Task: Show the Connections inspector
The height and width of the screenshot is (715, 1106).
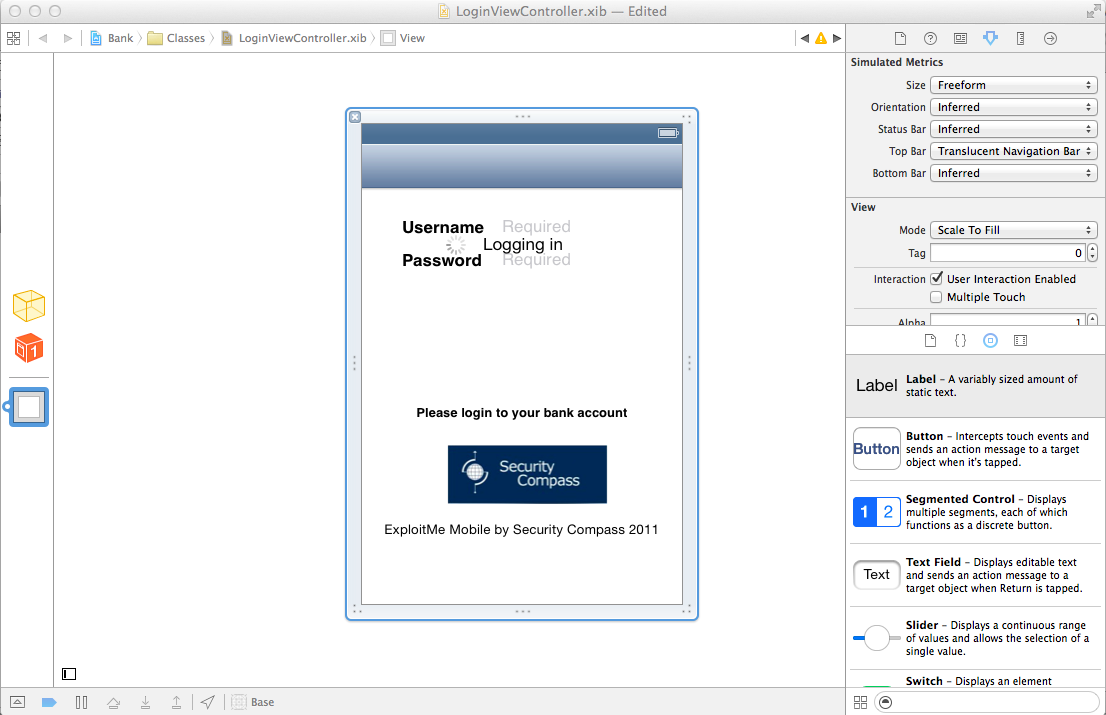Action: [1050, 38]
